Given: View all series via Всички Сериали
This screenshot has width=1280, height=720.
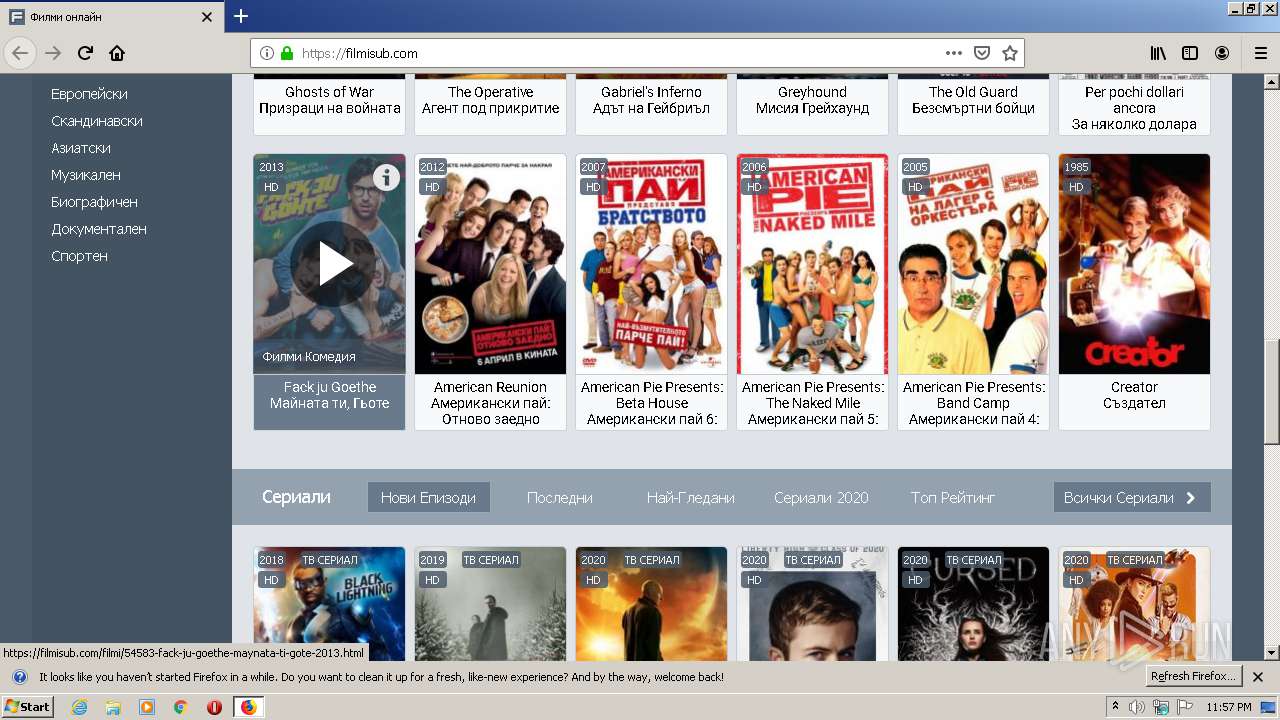Looking at the screenshot, I should point(1132,498).
